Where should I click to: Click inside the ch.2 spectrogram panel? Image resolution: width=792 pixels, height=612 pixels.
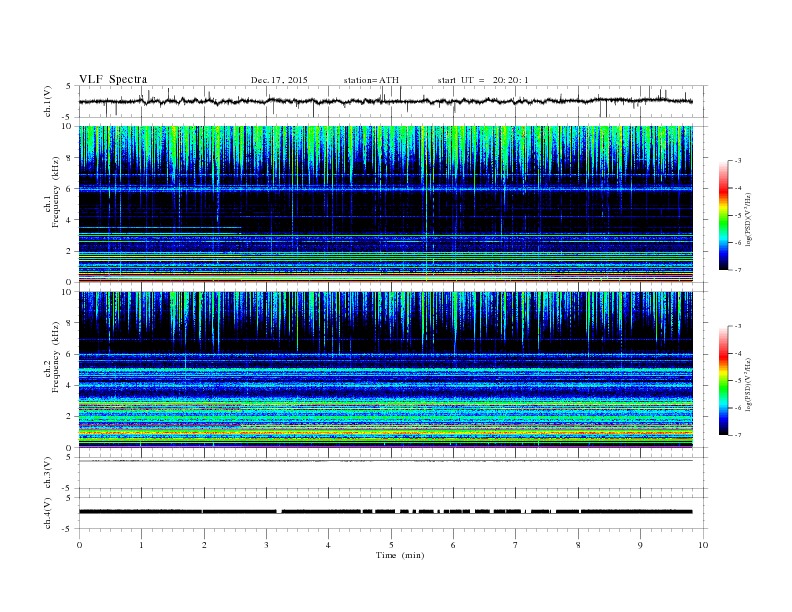[385, 369]
